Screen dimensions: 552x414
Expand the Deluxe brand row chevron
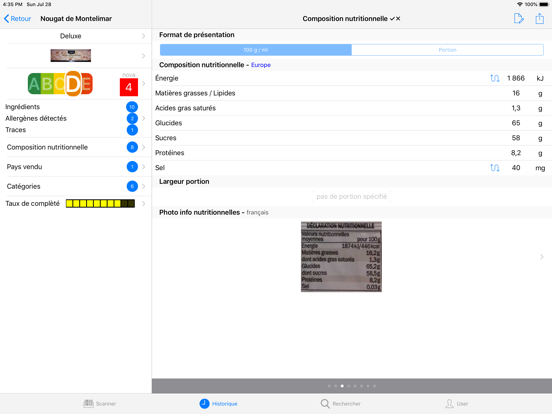tap(143, 36)
